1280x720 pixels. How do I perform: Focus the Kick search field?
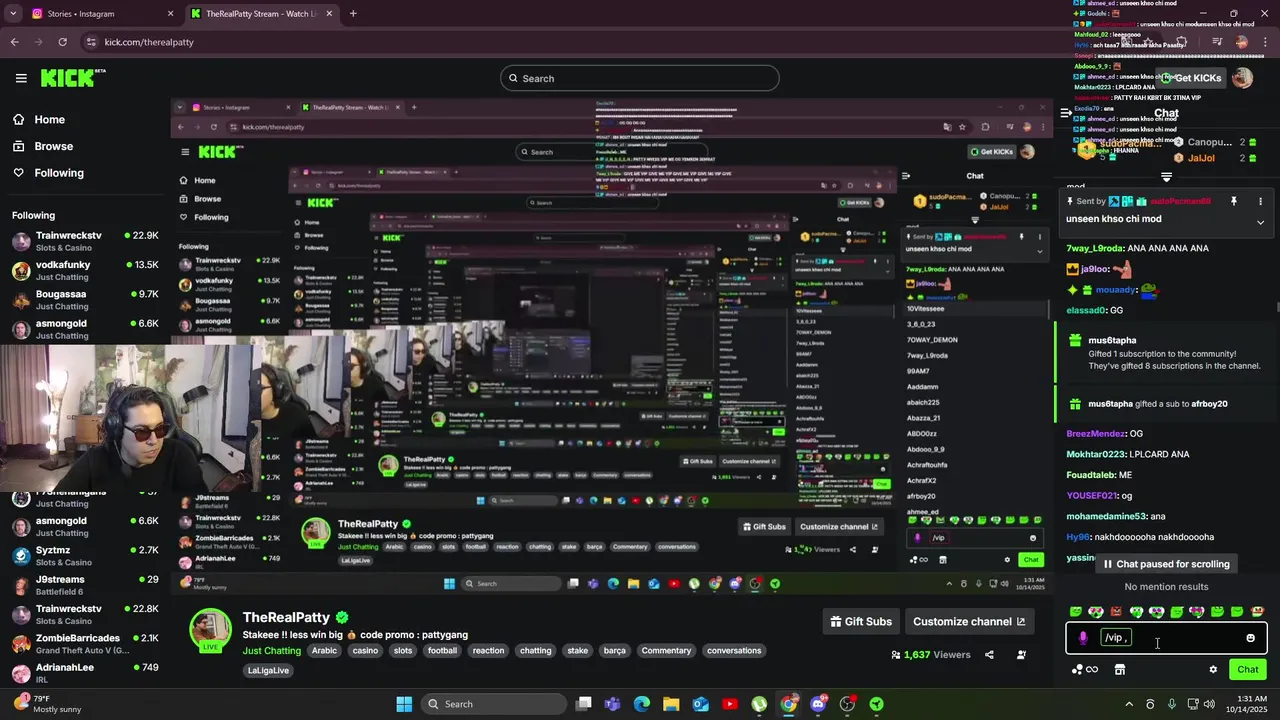point(640,78)
